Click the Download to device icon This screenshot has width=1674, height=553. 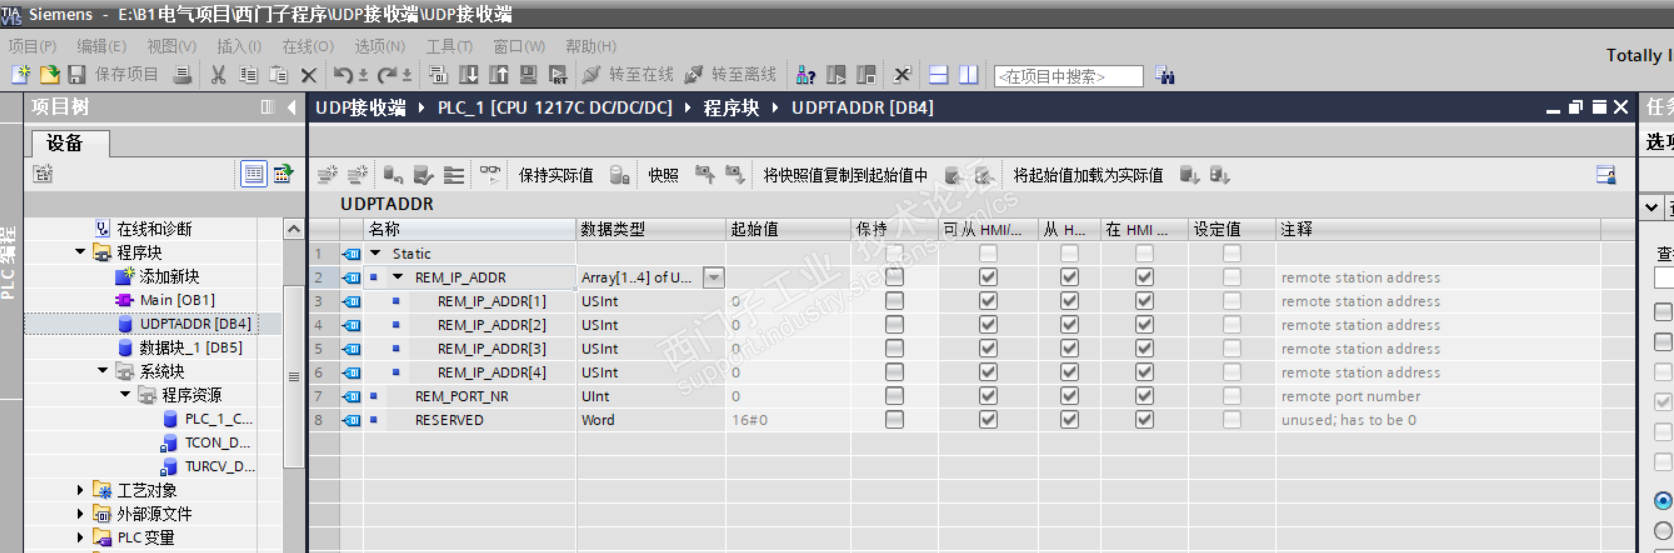(x=468, y=75)
